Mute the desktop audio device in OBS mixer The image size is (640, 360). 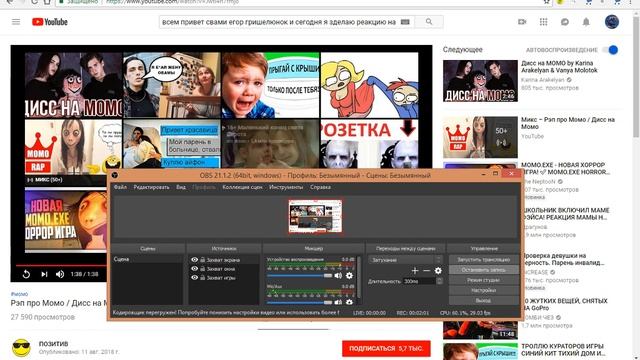(338, 276)
